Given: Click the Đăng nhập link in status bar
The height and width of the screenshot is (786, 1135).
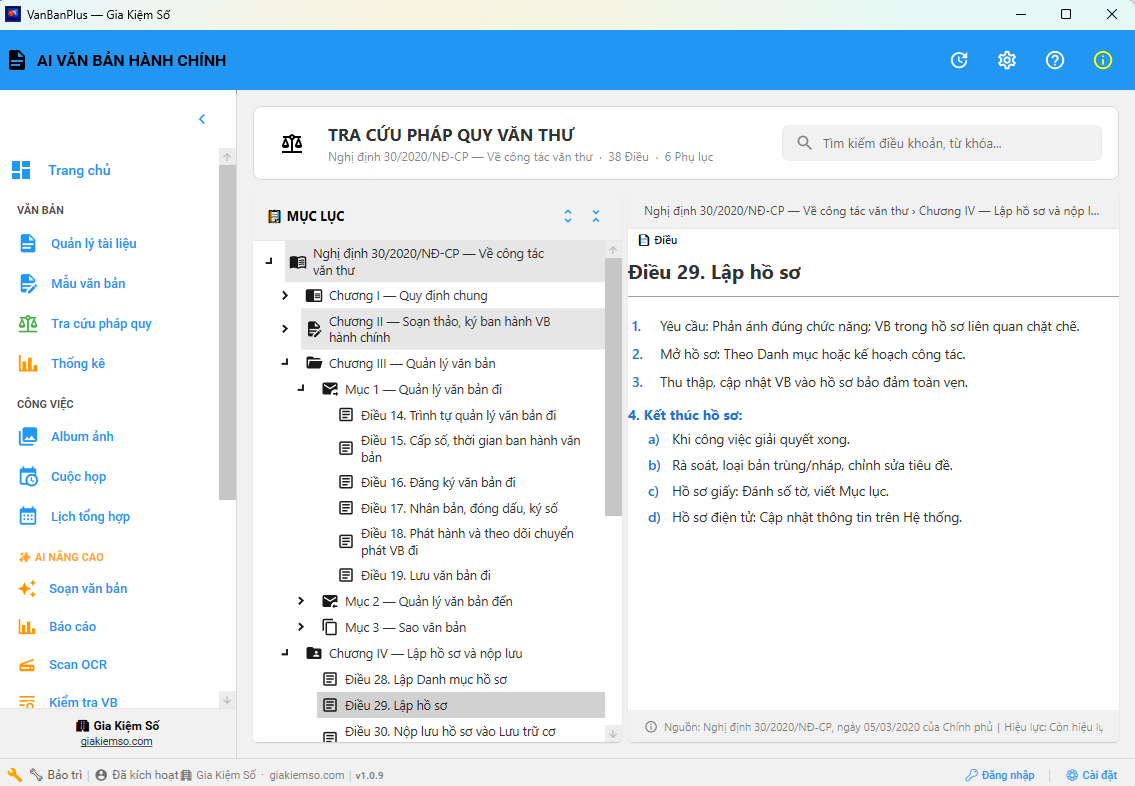Looking at the screenshot, I should pos(999,775).
